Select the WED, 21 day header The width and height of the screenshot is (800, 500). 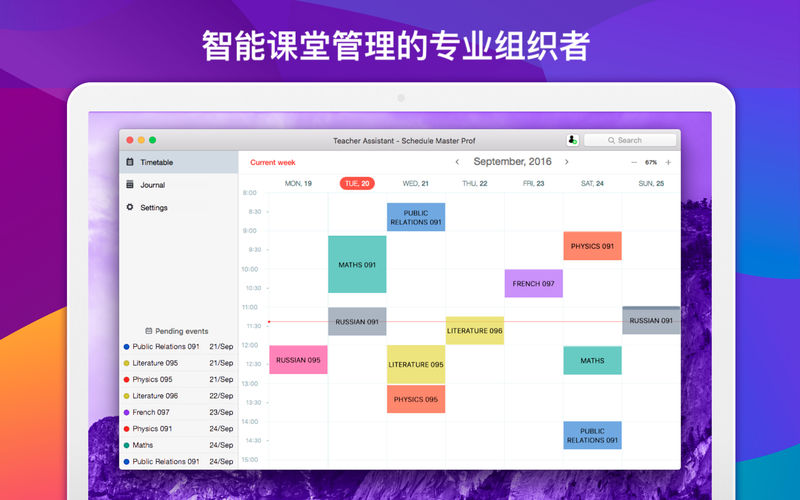pyautogui.click(x=416, y=183)
